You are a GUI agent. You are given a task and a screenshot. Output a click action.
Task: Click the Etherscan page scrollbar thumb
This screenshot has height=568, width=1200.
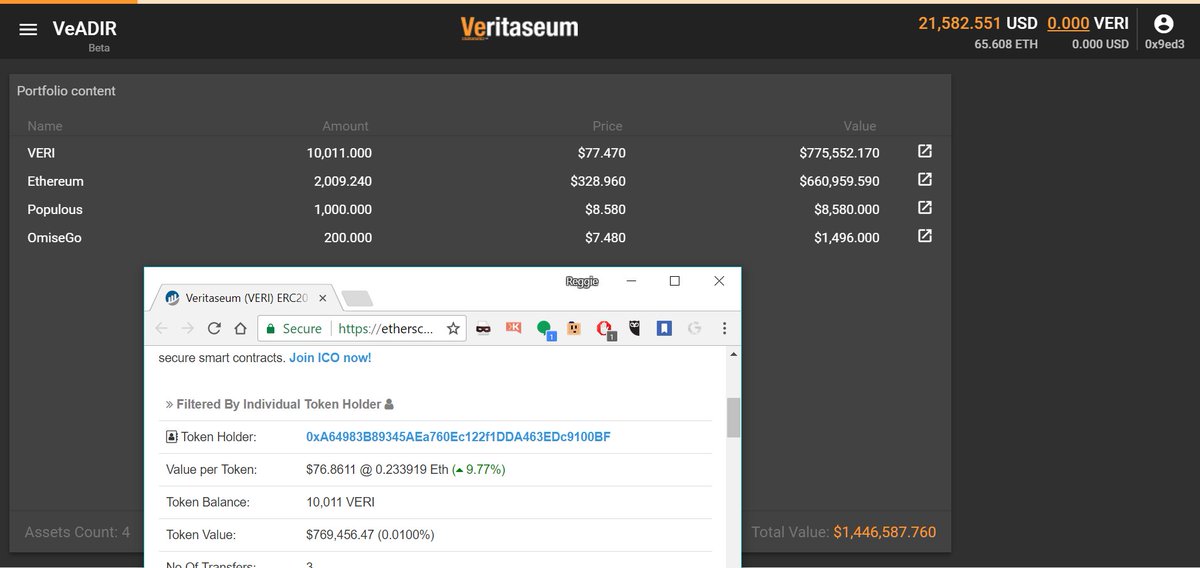click(x=733, y=417)
